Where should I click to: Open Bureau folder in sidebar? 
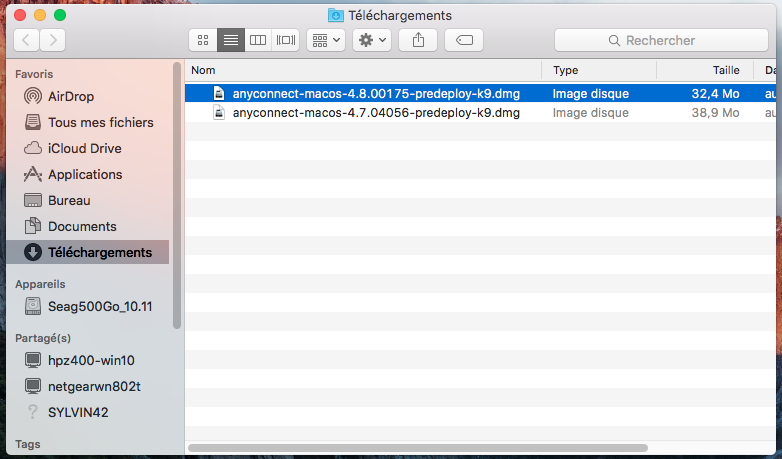tap(69, 200)
